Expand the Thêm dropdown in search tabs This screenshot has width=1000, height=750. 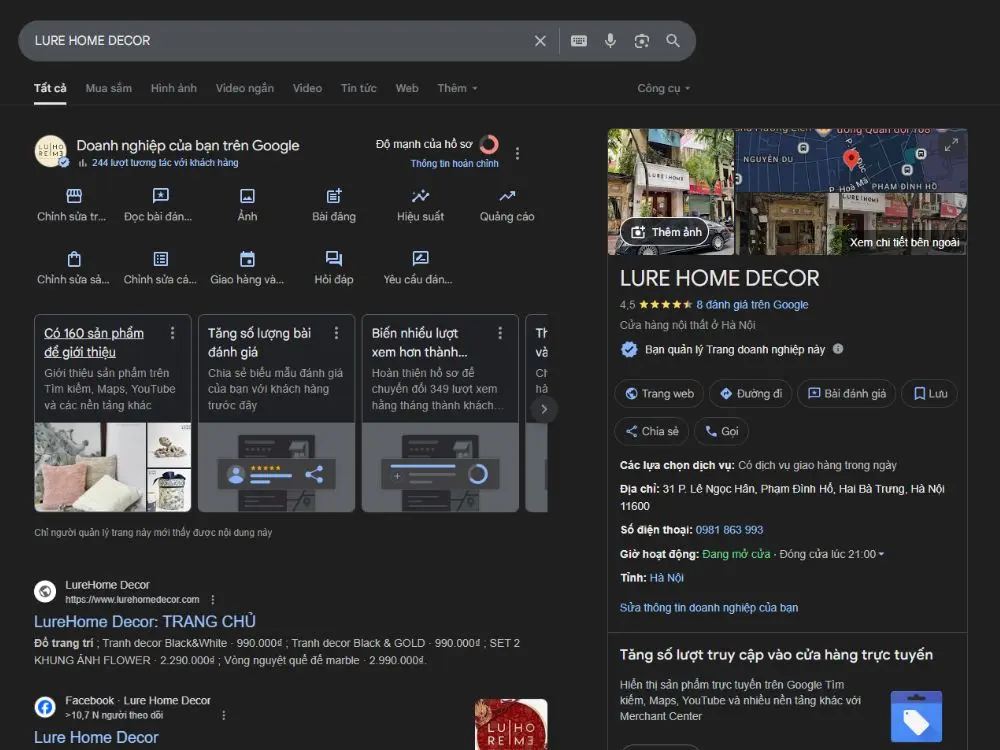457,88
